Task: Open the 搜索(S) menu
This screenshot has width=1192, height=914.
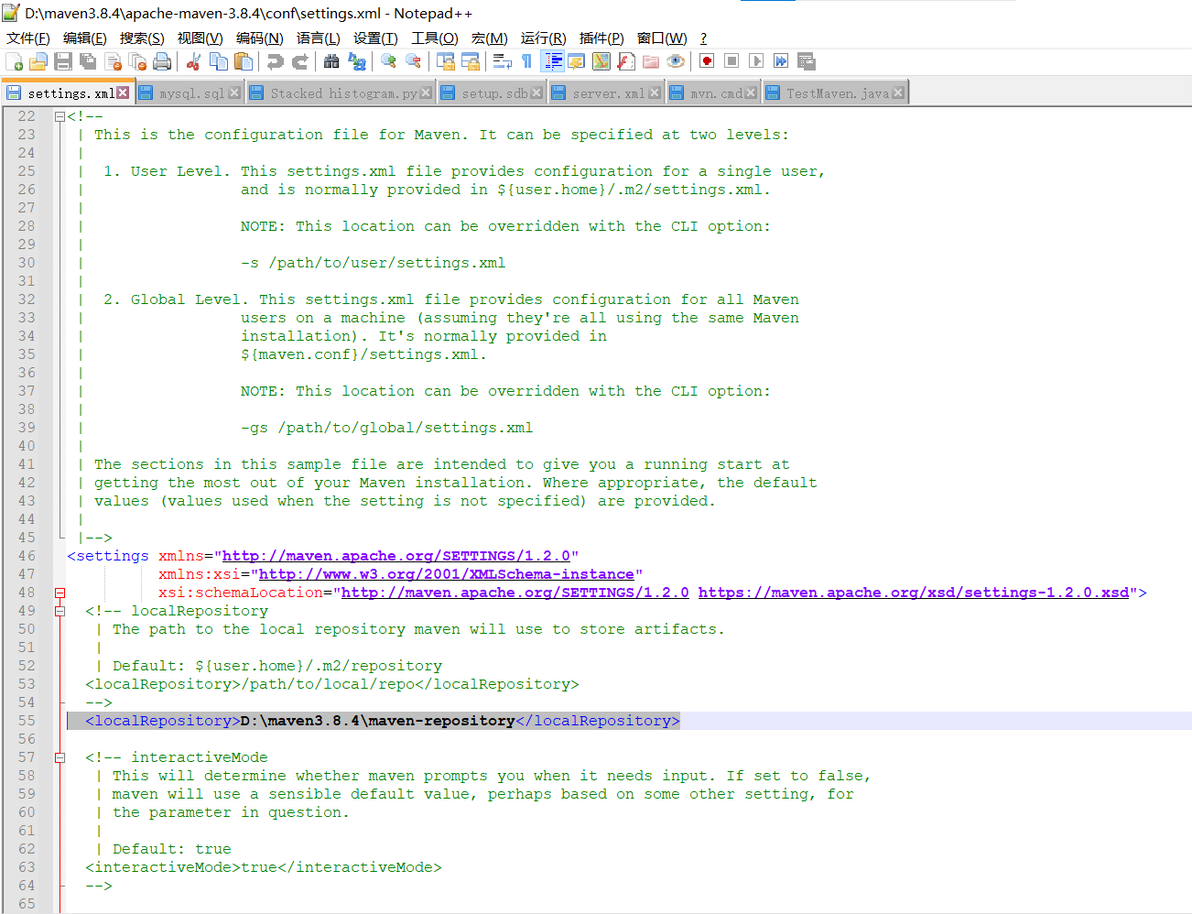Action: click(x=141, y=38)
